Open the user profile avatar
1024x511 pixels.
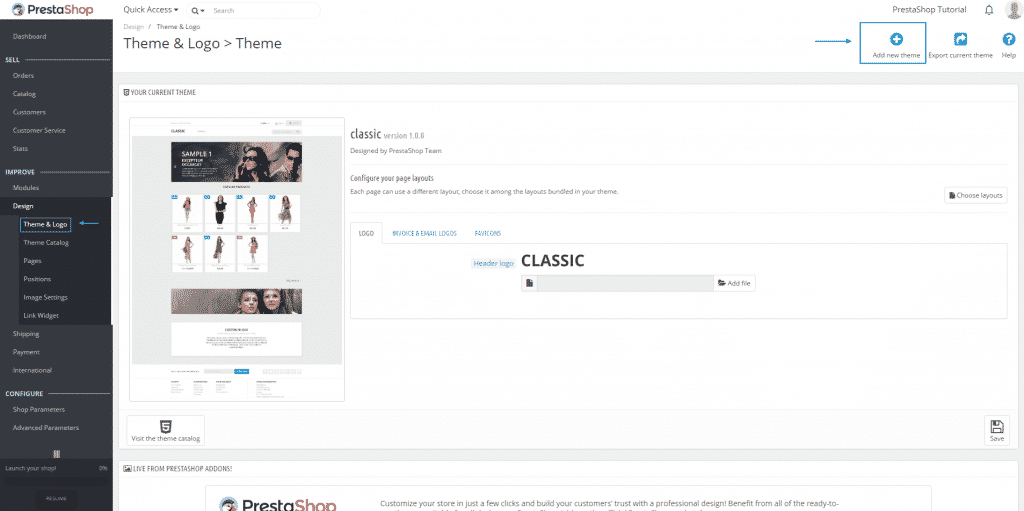(x=1013, y=10)
